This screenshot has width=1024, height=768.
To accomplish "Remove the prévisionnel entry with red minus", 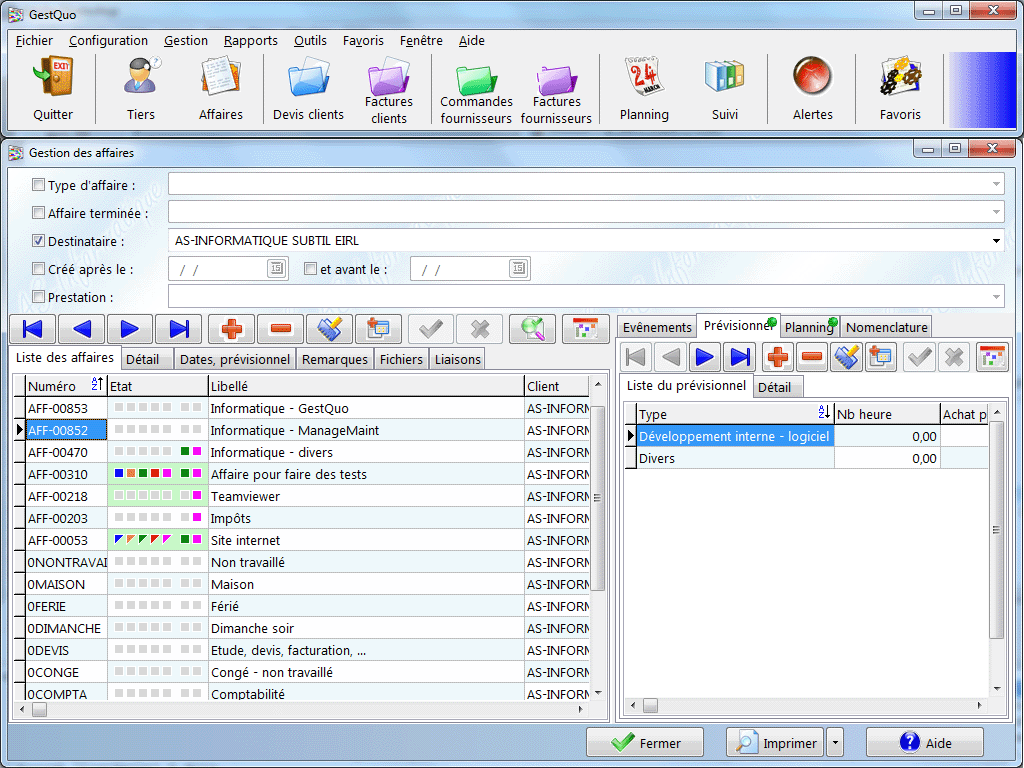I will pyautogui.click(x=812, y=357).
